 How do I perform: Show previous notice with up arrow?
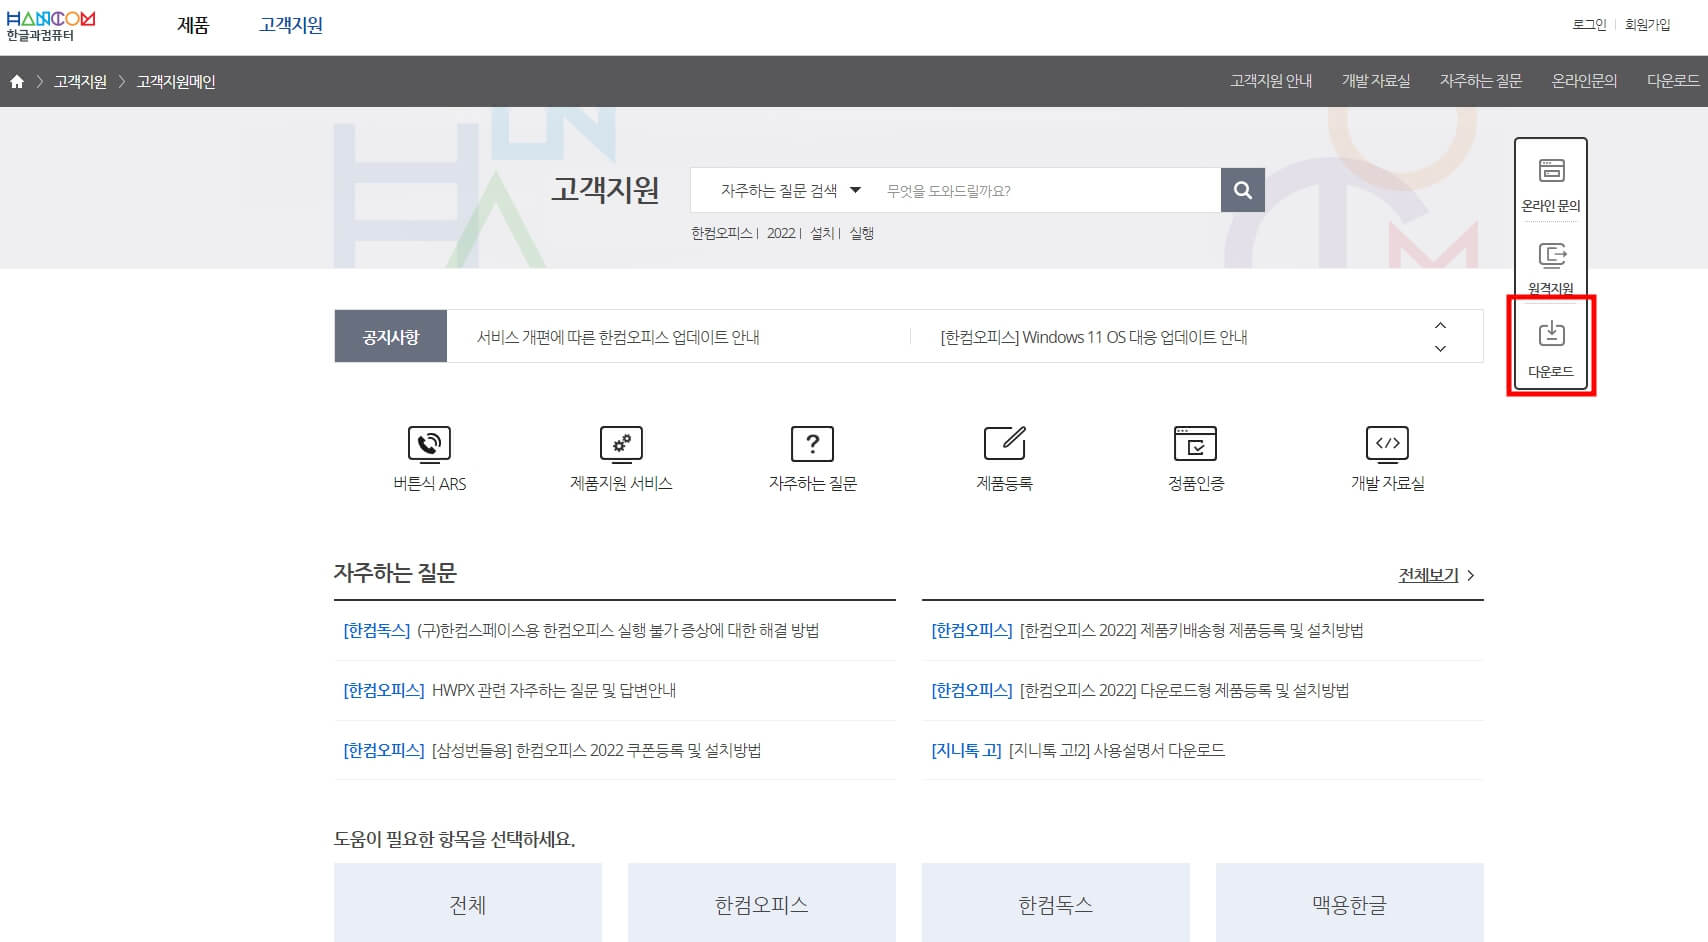point(1440,325)
